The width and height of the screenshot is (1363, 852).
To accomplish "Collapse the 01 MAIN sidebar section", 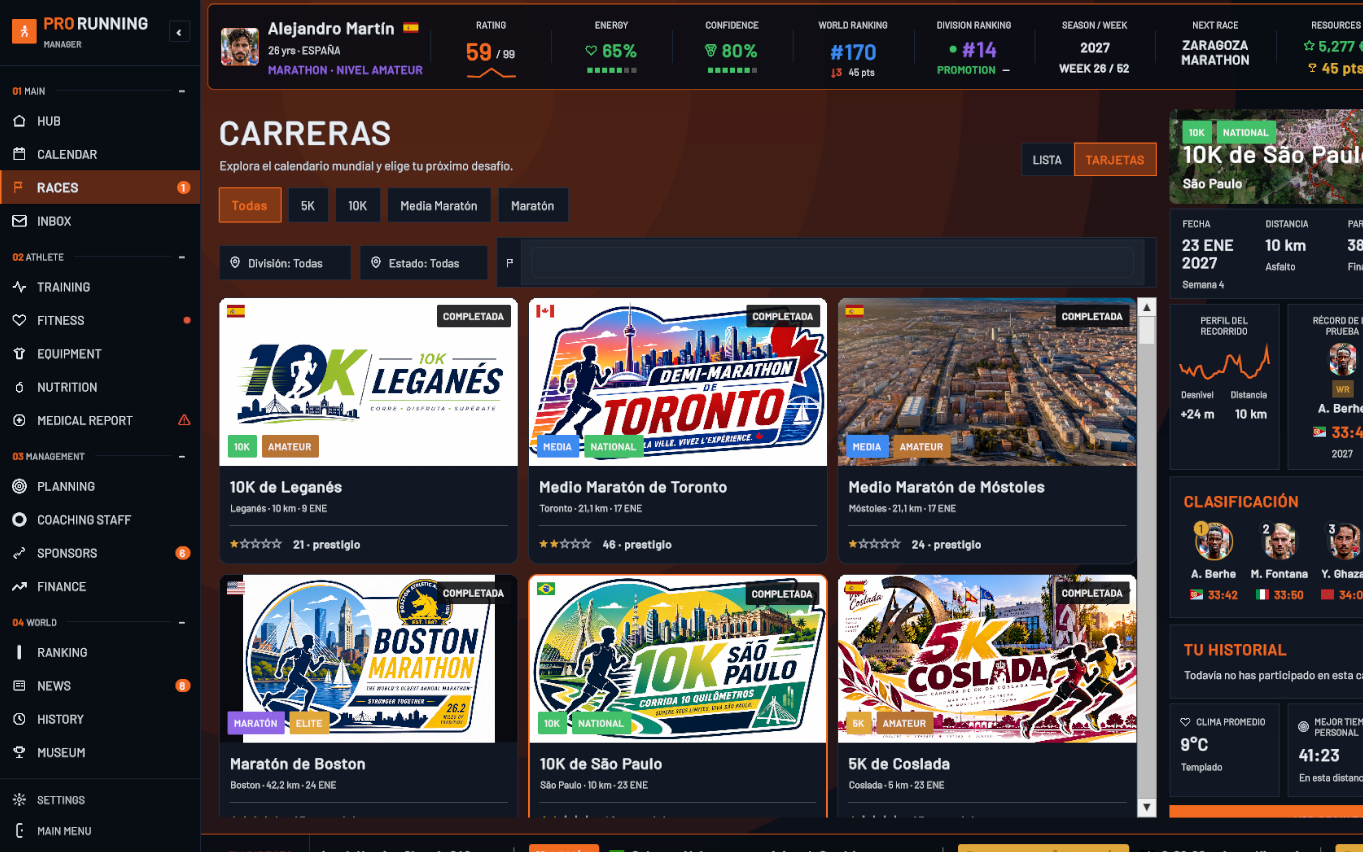I will 182,91.
